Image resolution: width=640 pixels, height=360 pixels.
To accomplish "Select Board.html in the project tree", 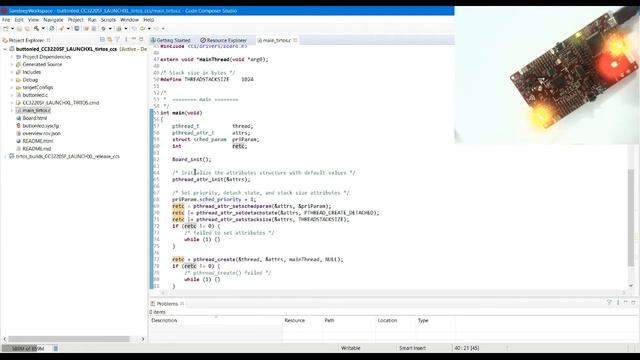I will click(31, 118).
